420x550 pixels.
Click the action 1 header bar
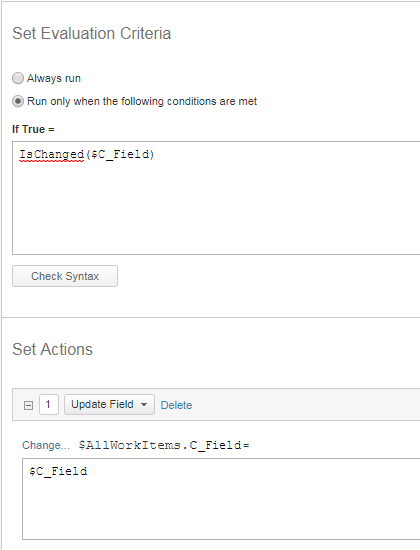coord(216,404)
